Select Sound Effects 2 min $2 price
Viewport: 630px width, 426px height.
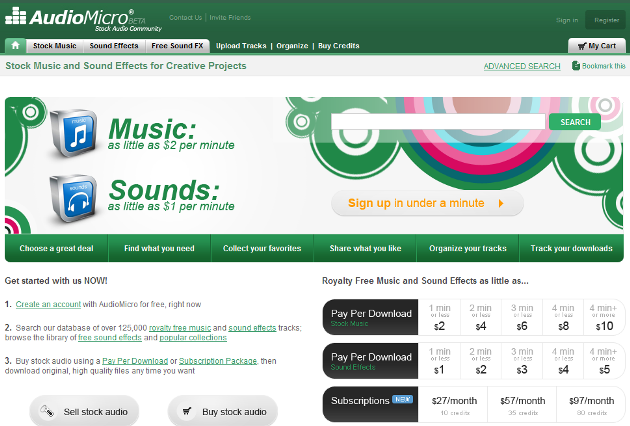coord(481,361)
